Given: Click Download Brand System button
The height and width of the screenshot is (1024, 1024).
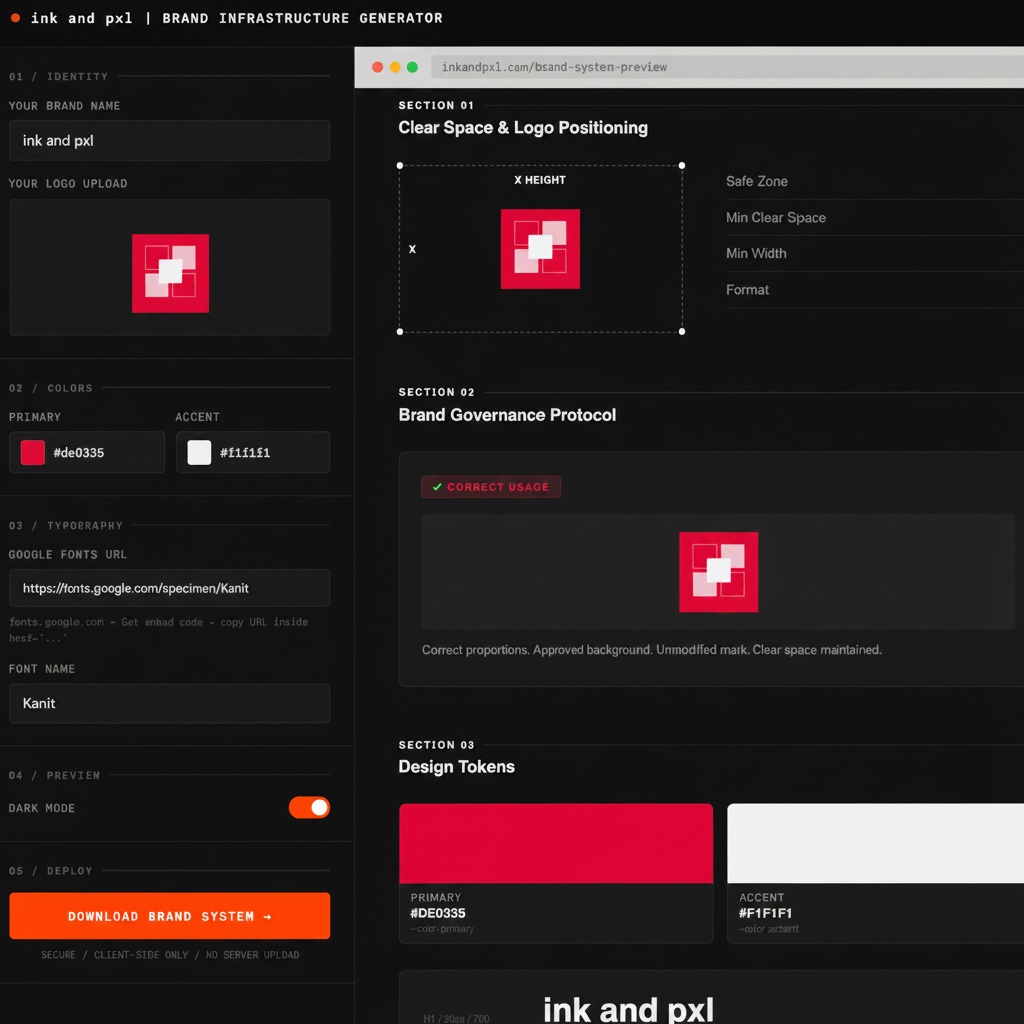Looking at the screenshot, I should pos(169,916).
